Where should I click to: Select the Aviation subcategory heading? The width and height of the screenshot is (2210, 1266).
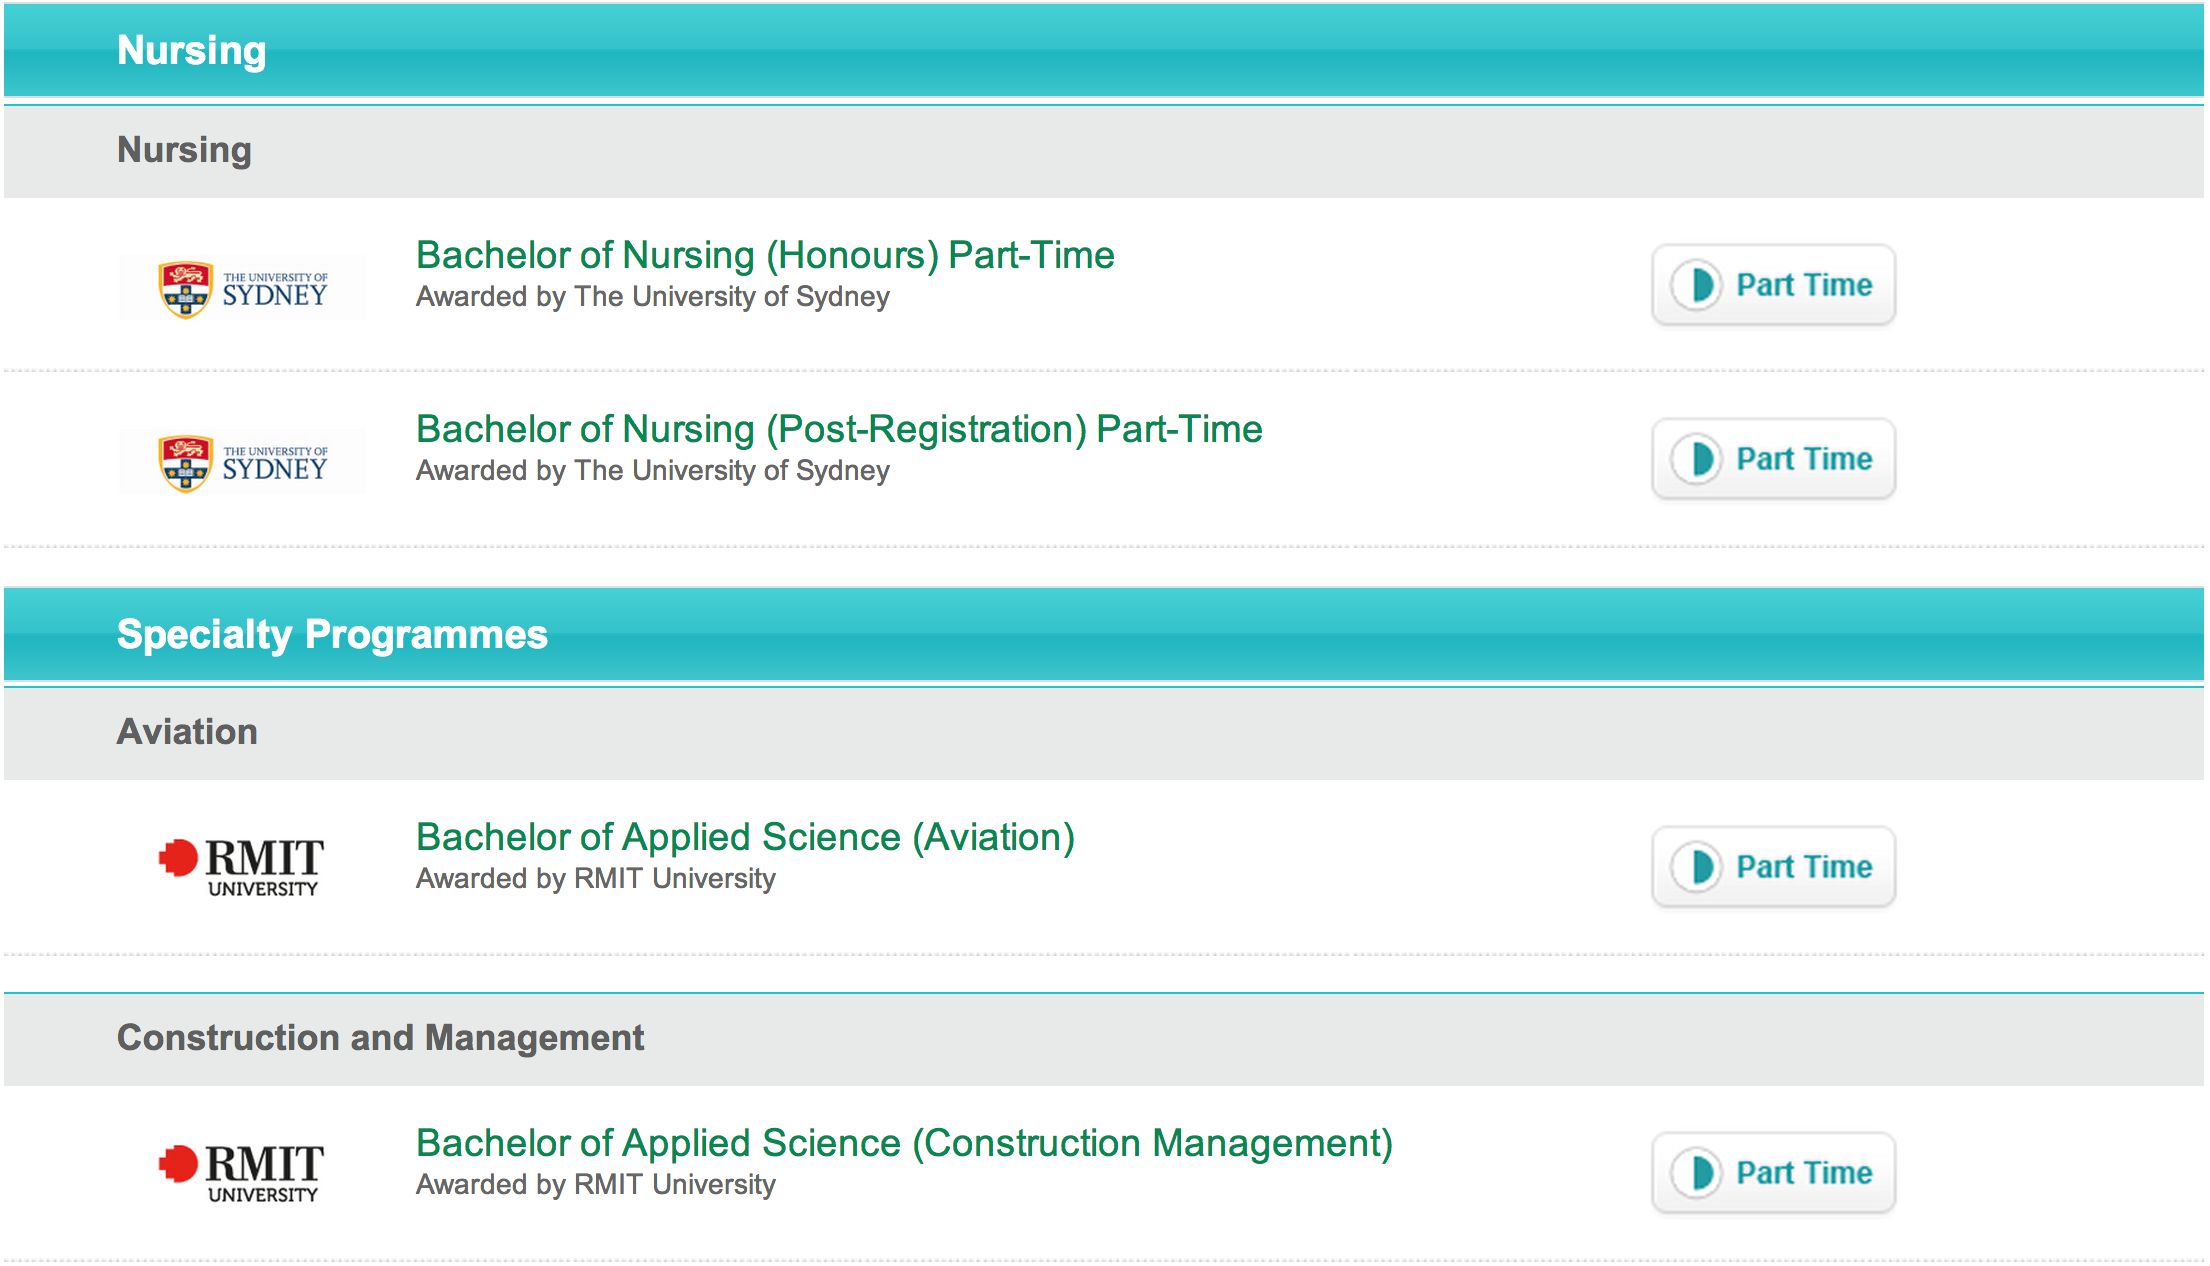tap(187, 732)
